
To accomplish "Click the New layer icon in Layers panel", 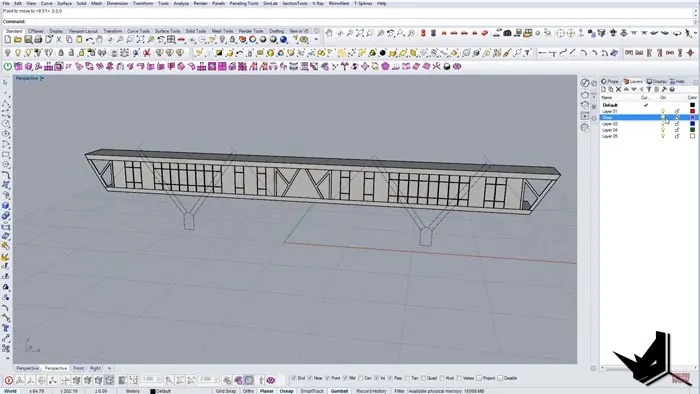I will click(x=604, y=89).
